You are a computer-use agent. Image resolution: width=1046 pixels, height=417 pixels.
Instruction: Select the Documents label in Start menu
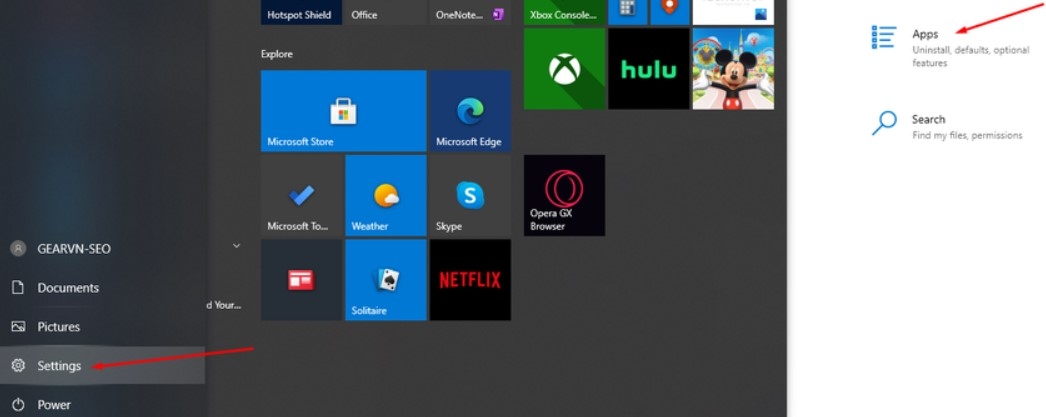coord(68,288)
